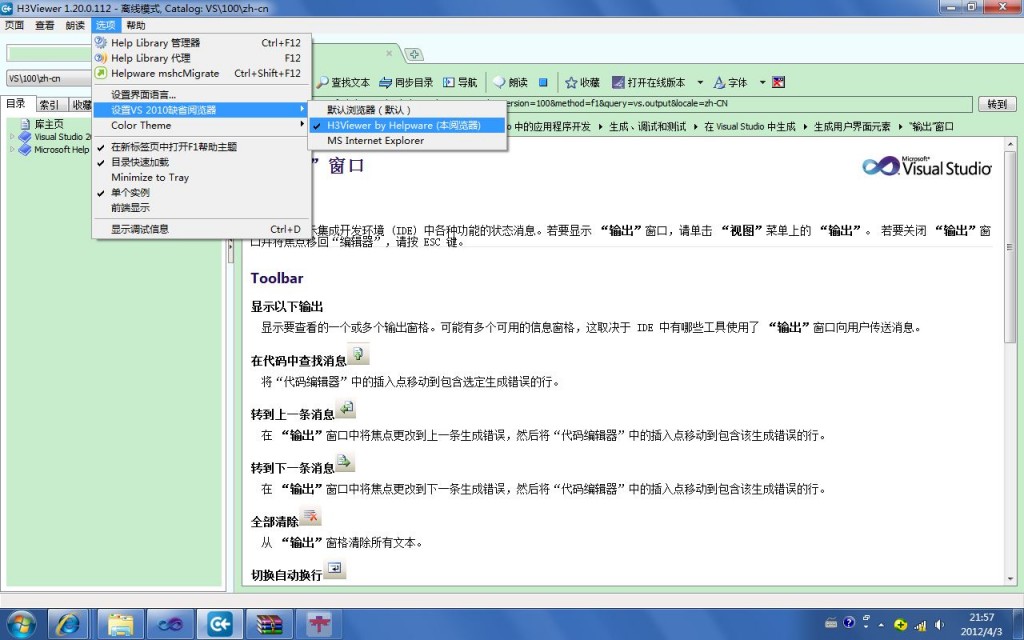
Task: Click the blue stop reading square
Action: pos(543,82)
